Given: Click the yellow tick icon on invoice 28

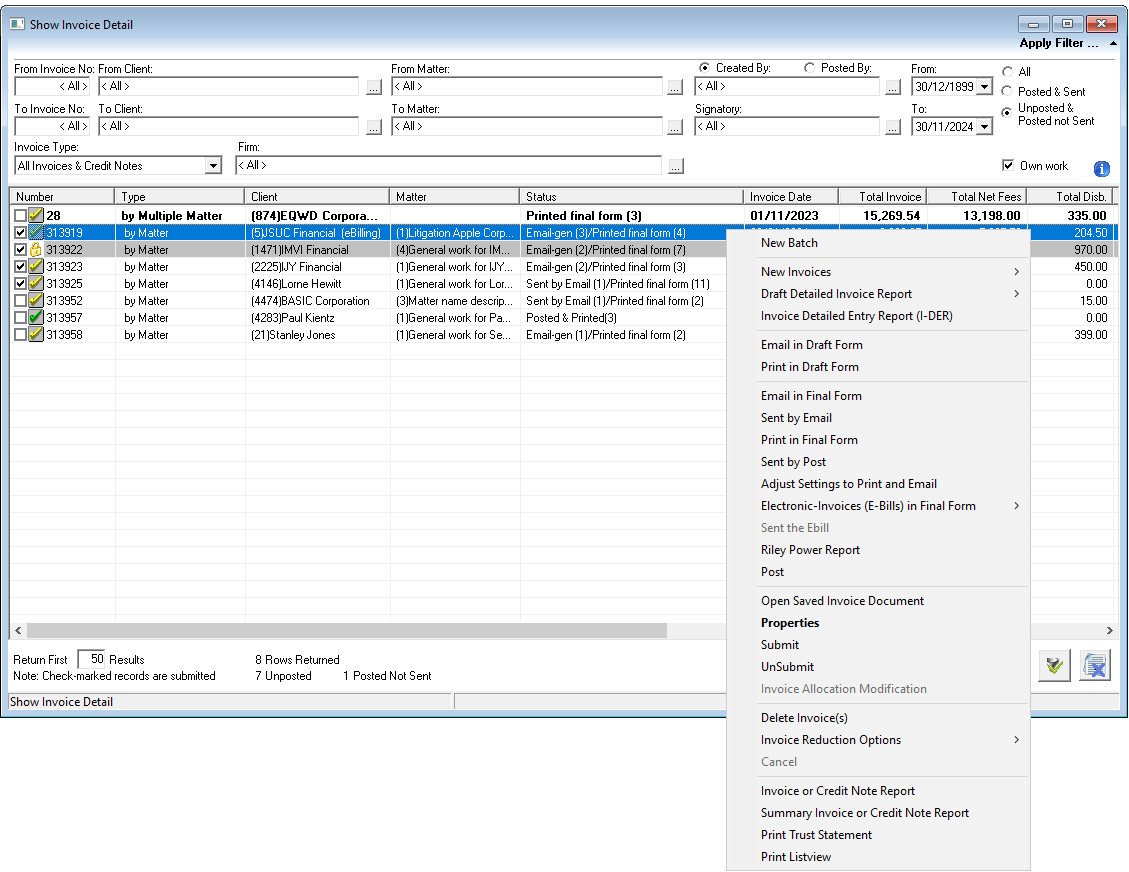Looking at the screenshot, I should (x=36, y=215).
